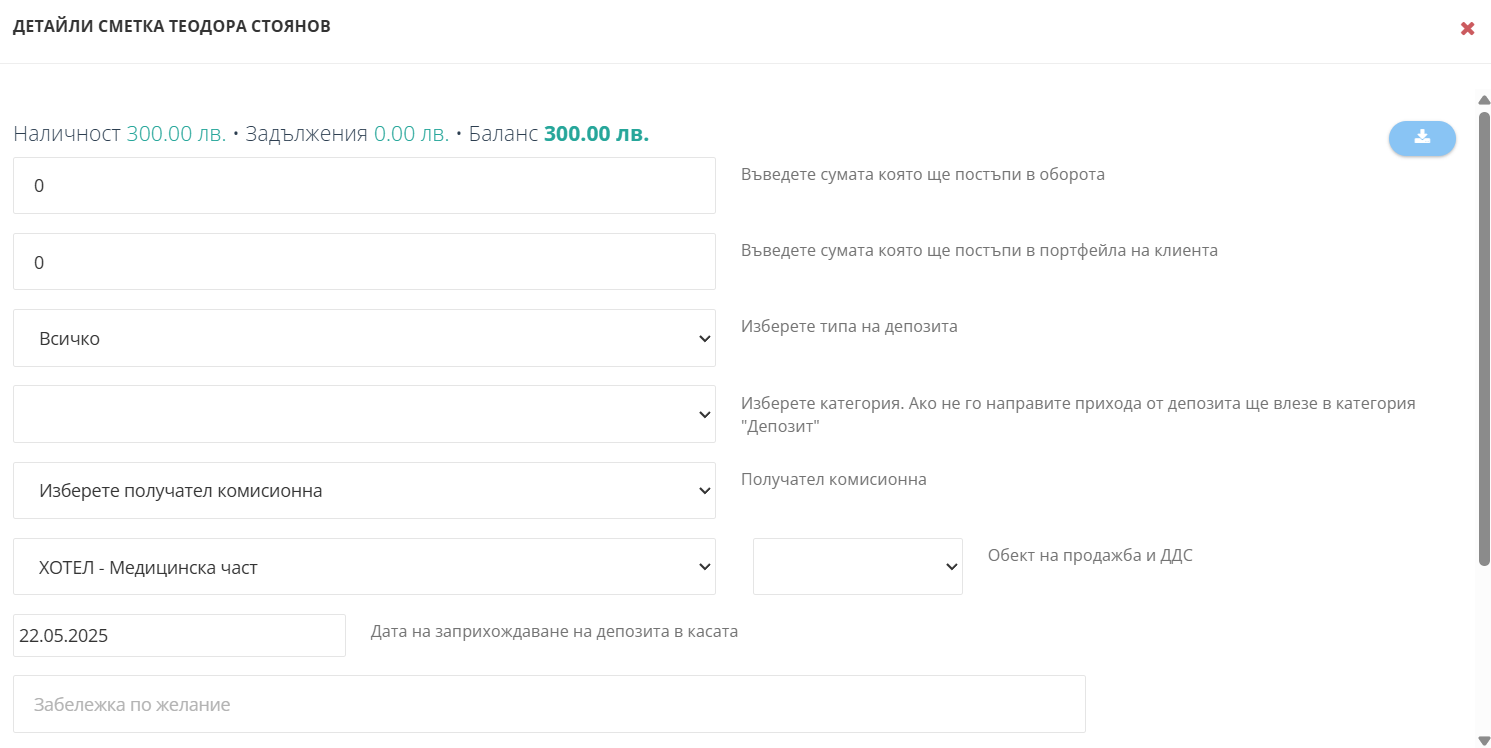Click the scrollbar up arrow
This screenshot has height=748, width=1491.
(x=1484, y=100)
